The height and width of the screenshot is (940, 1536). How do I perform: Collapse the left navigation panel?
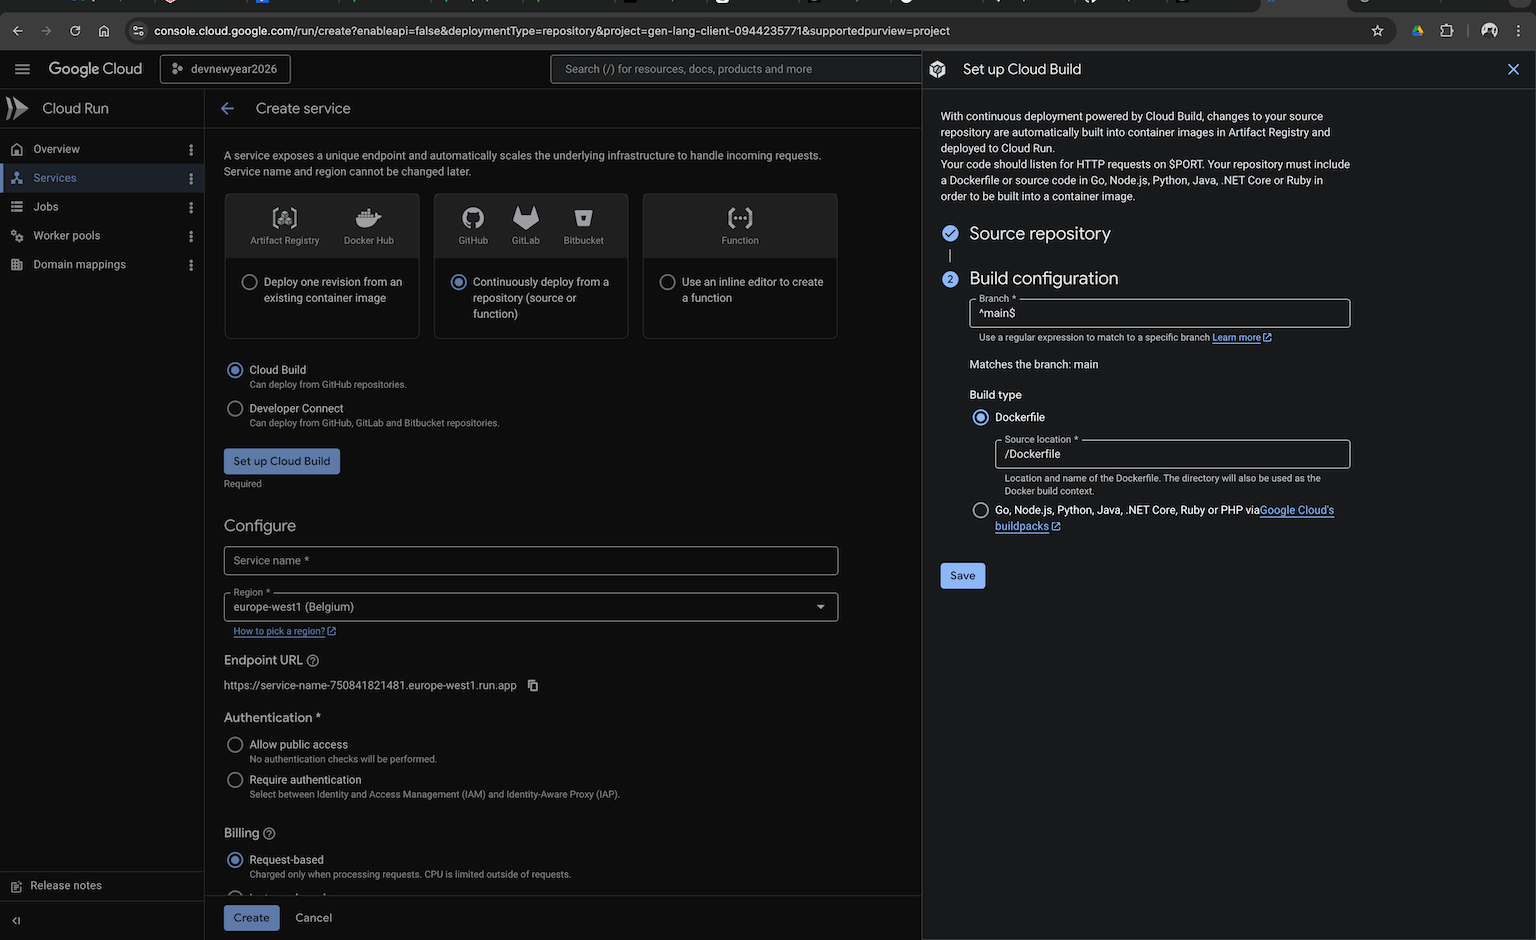click(x=15, y=920)
